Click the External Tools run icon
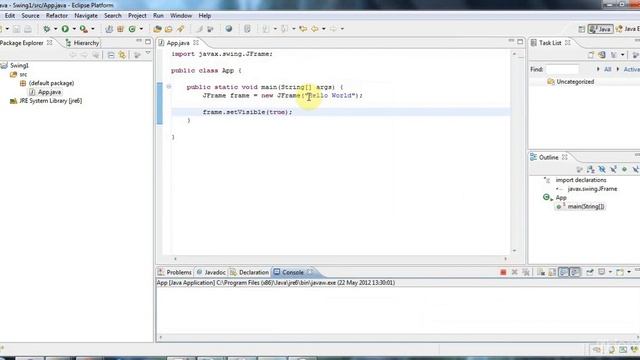 [x=84, y=29]
